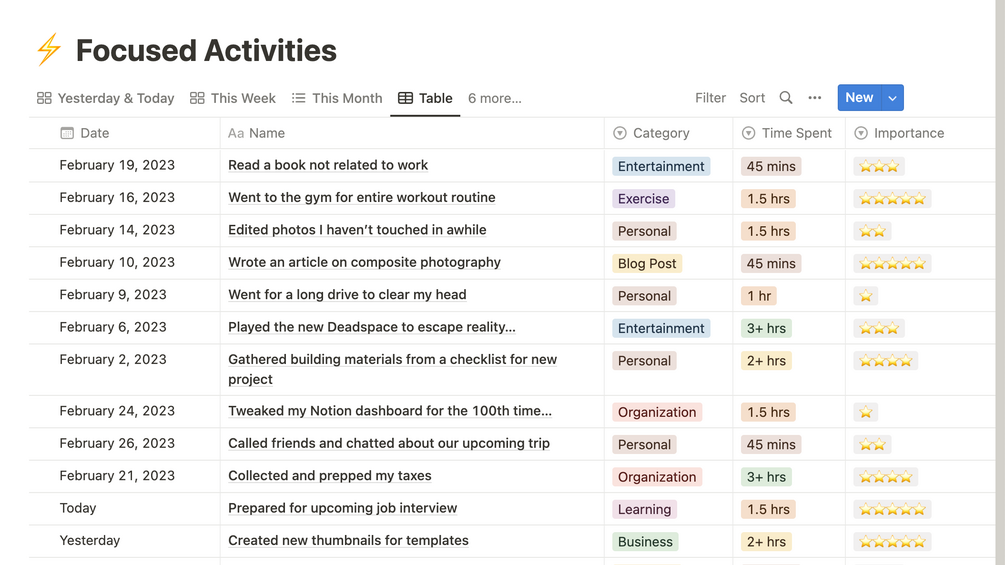Click the Filter button
The height and width of the screenshot is (565, 1005).
pyautogui.click(x=710, y=98)
